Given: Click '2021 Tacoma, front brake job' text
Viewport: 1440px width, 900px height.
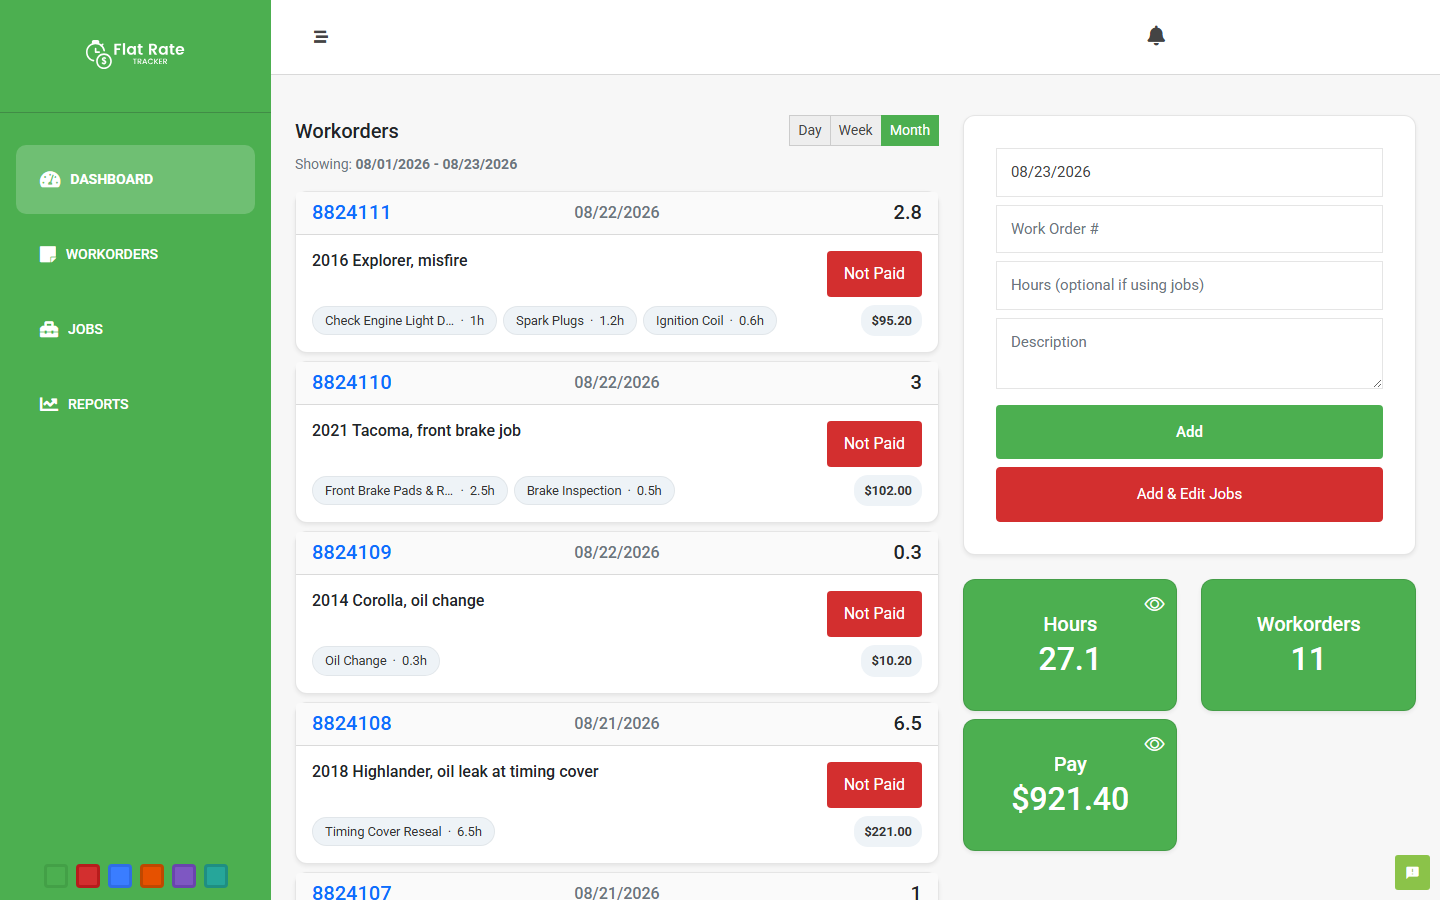Looking at the screenshot, I should (x=416, y=431).
